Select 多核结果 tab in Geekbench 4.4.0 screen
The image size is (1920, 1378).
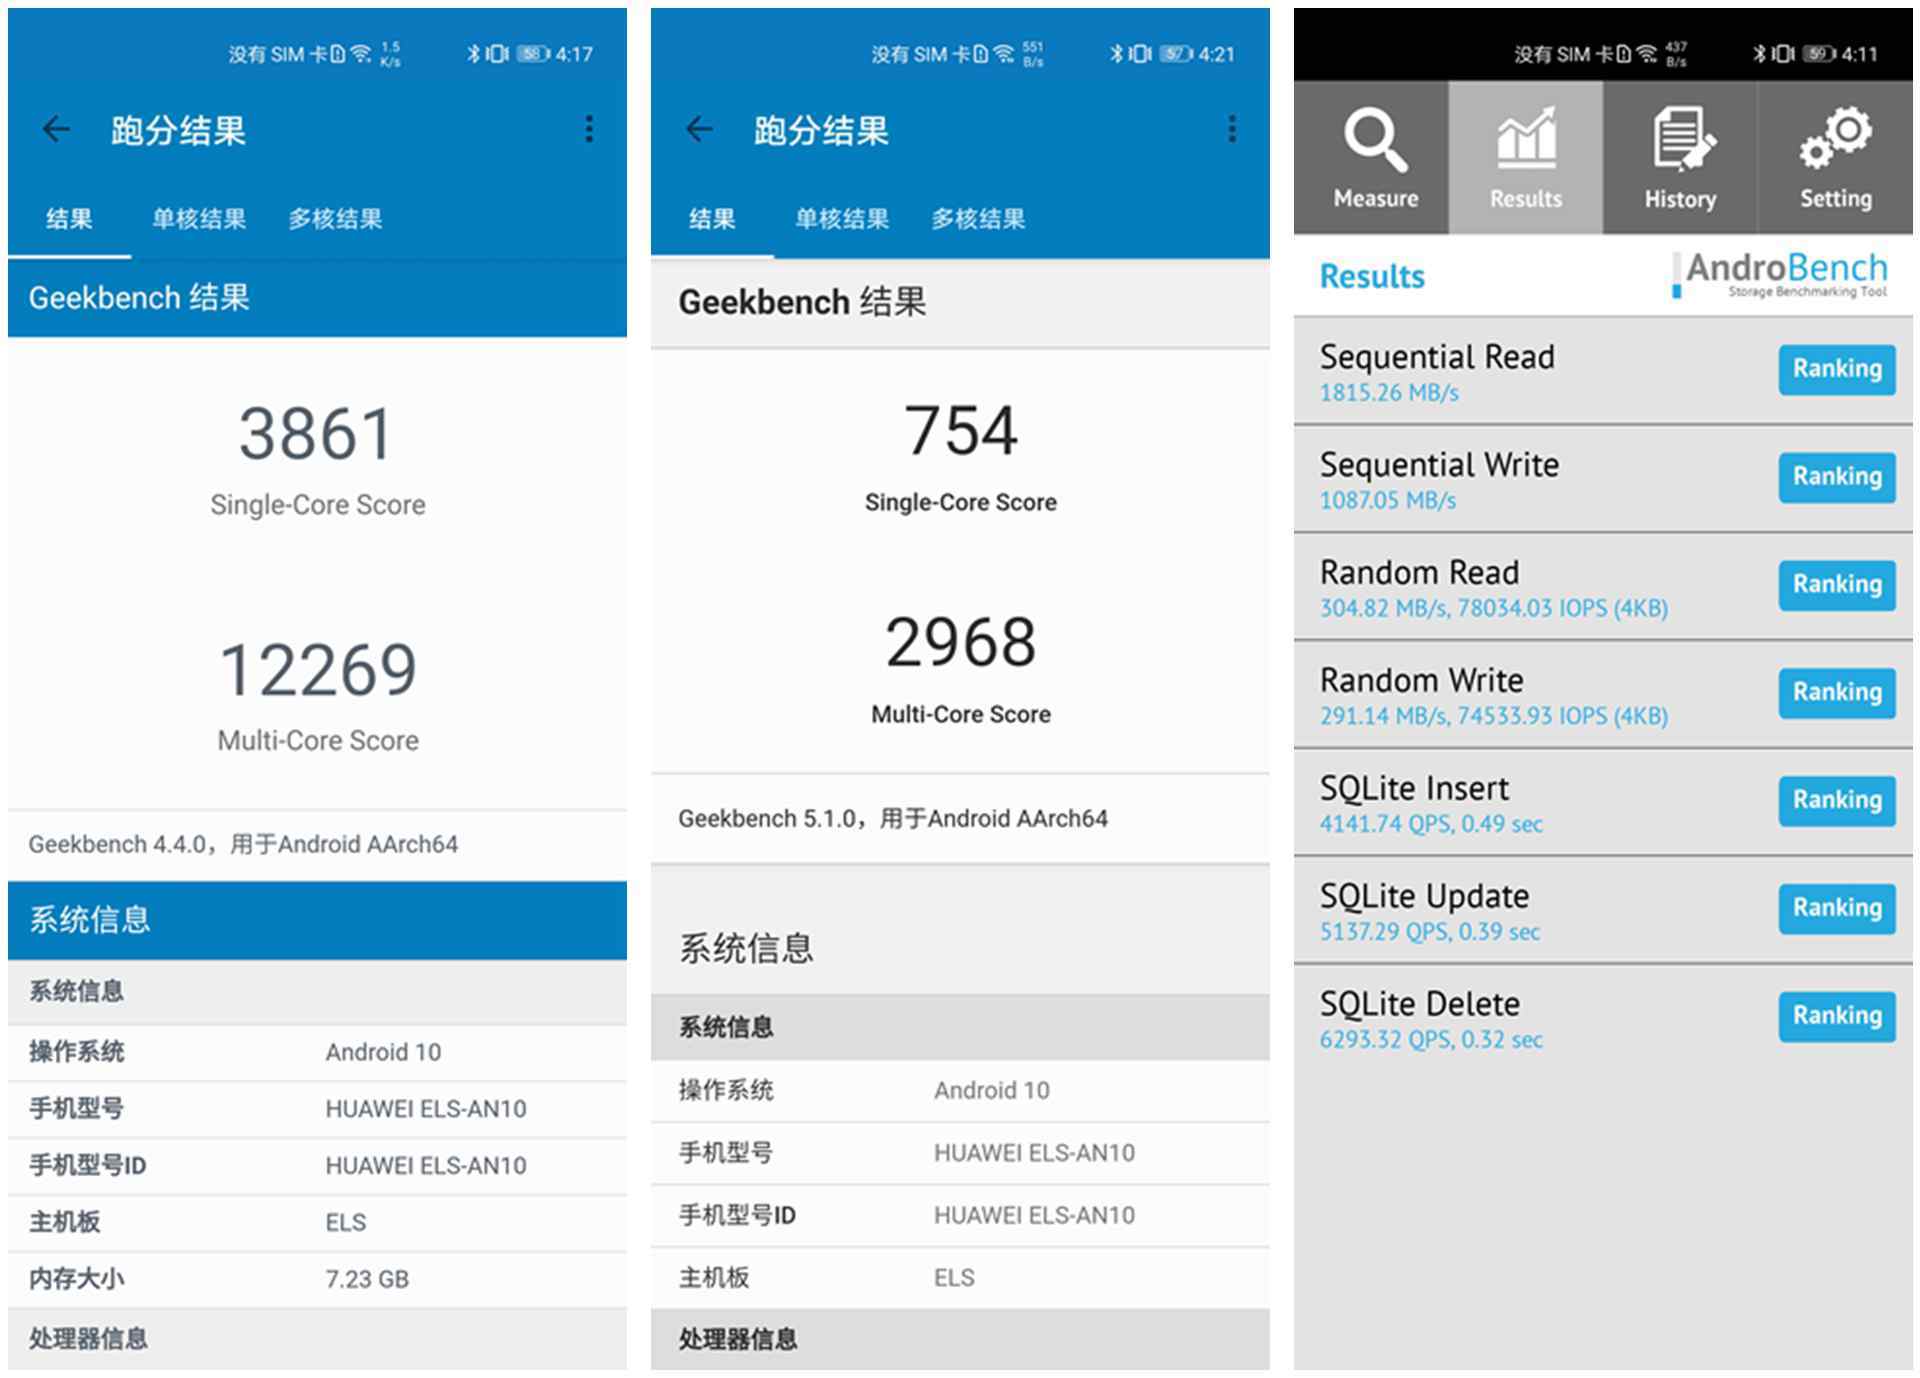pos(335,219)
